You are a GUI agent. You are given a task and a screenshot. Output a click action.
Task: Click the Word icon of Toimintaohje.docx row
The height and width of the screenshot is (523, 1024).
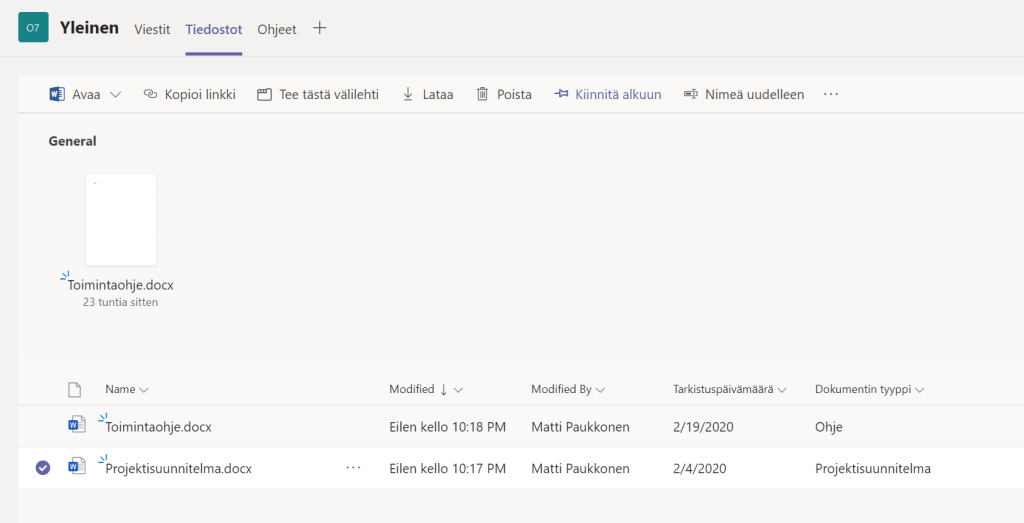[x=76, y=426]
